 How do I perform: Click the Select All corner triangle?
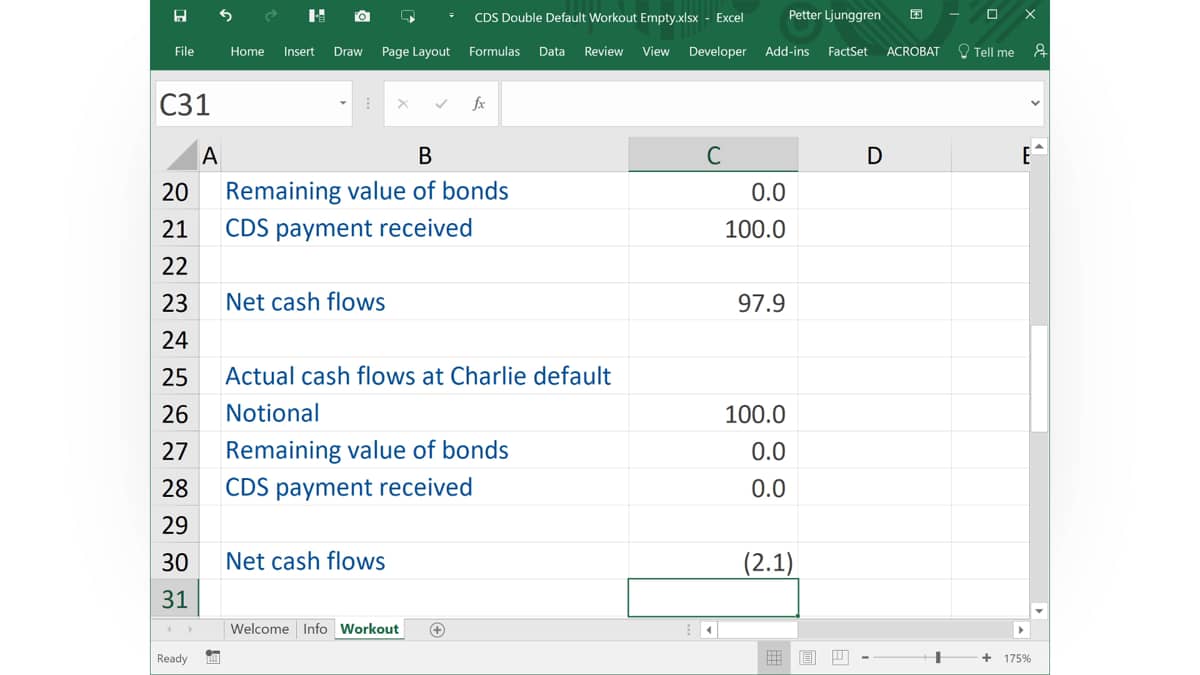point(182,155)
